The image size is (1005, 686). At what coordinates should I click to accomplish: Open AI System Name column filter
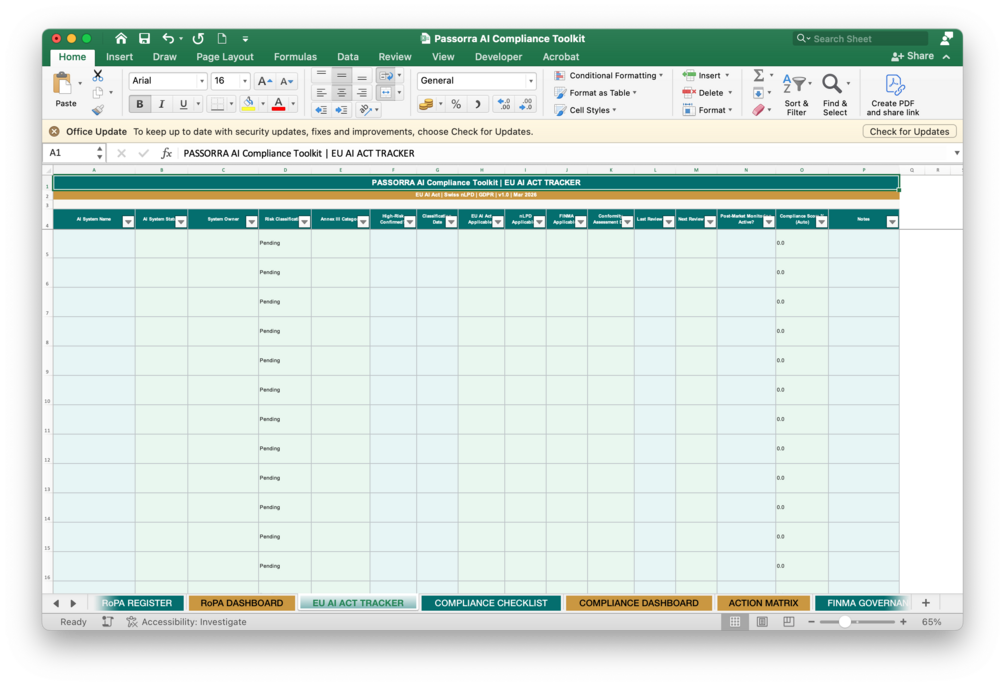point(128,222)
